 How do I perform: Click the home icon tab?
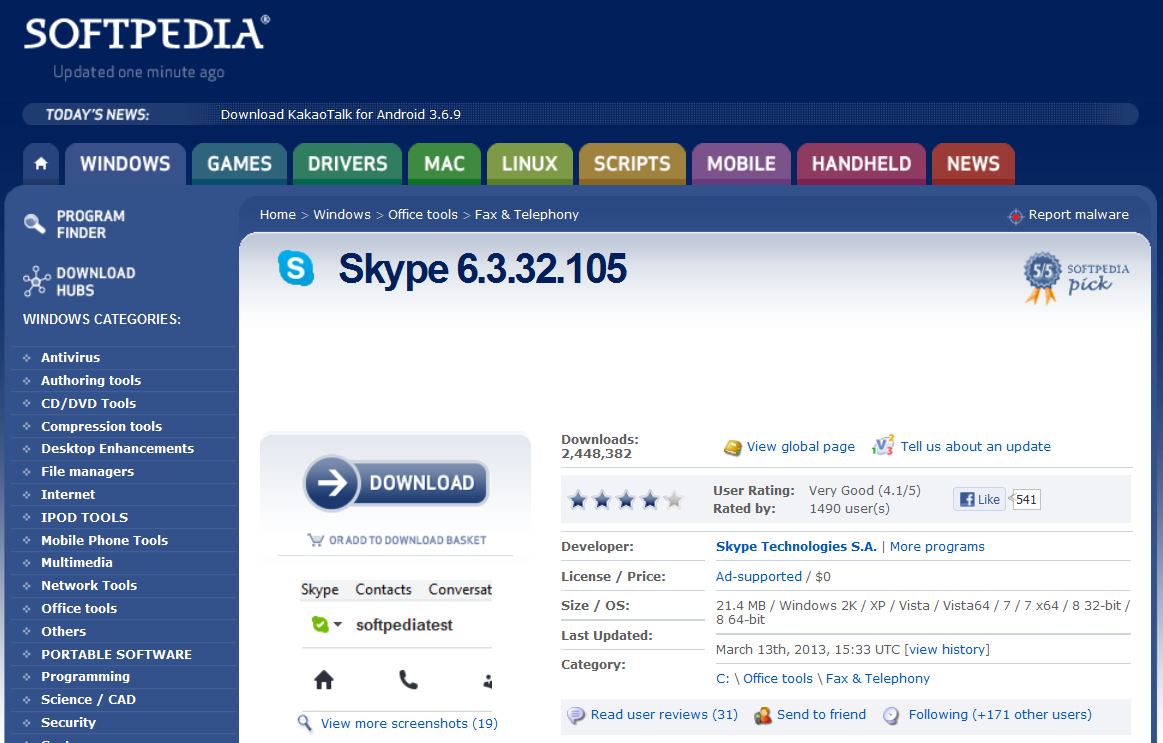(41, 164)
